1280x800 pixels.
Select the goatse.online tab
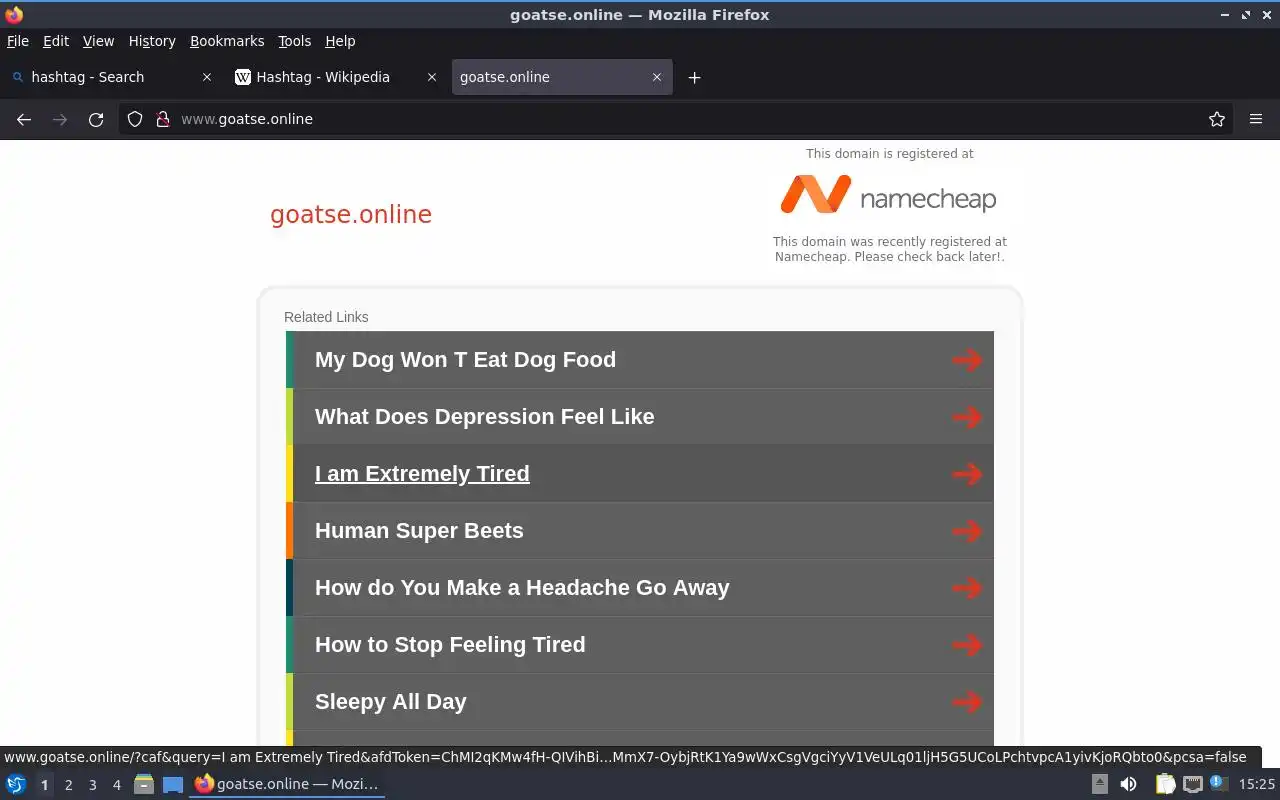pos(562,77)
